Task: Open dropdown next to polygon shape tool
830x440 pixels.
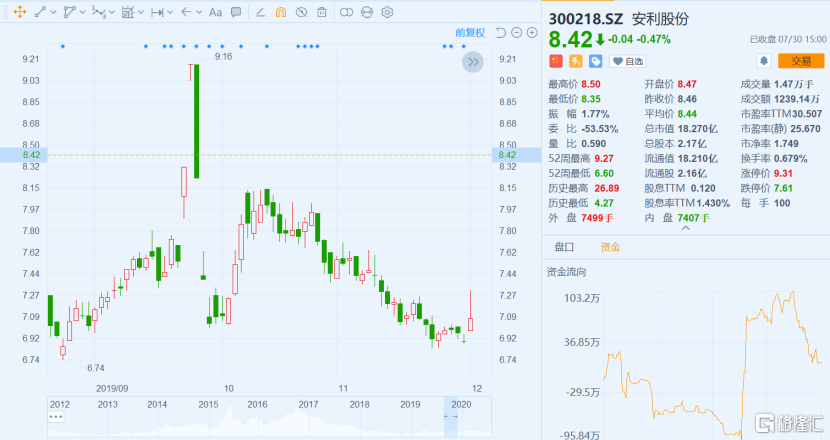Action: (x=82, y=12)
